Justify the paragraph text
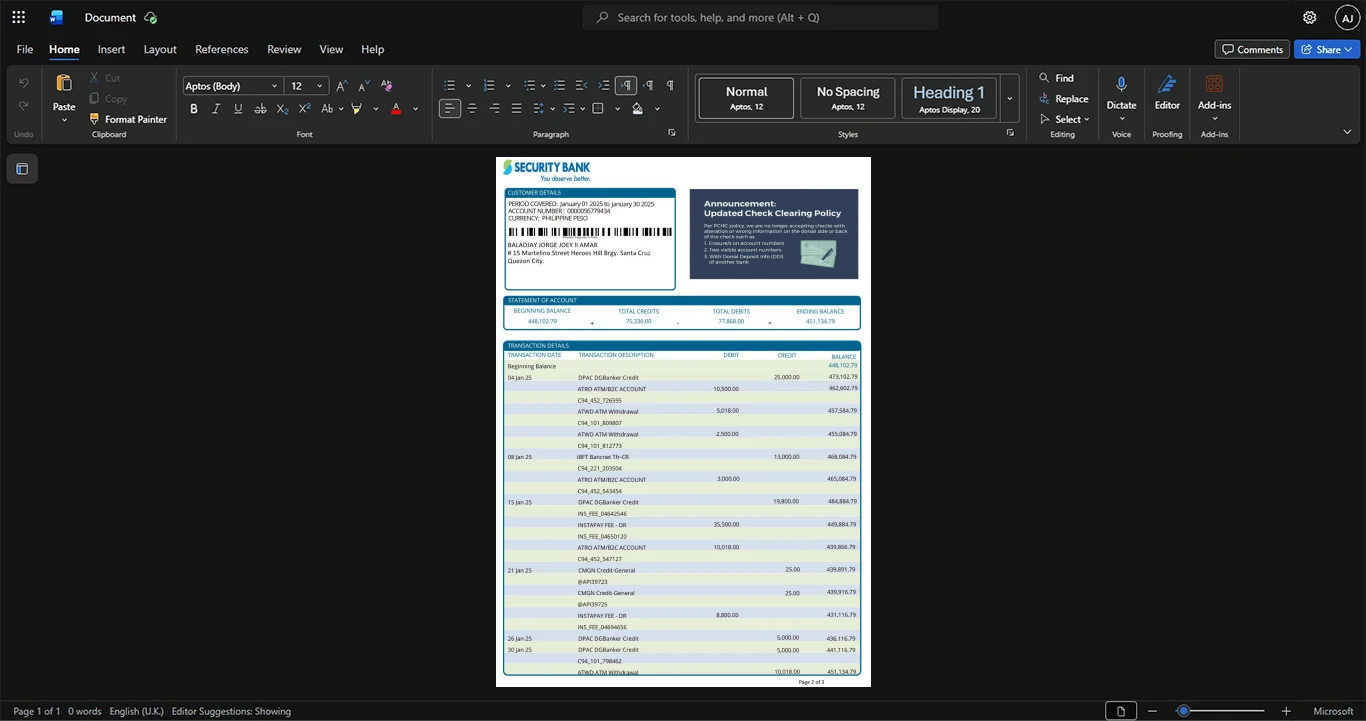 point(516,109)
